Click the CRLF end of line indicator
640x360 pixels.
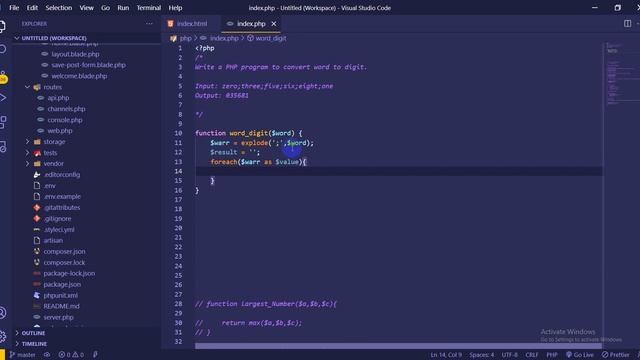(x=531, y=355)
